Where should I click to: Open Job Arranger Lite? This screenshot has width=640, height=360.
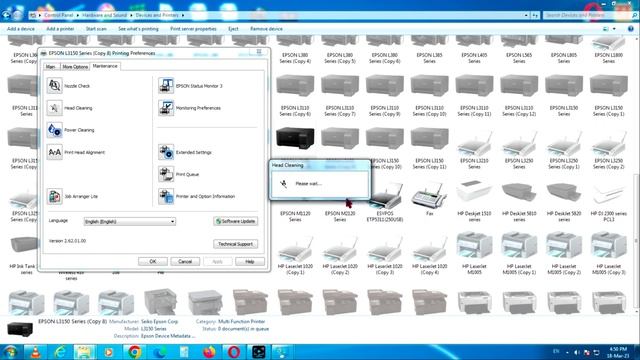pos(54,196)
